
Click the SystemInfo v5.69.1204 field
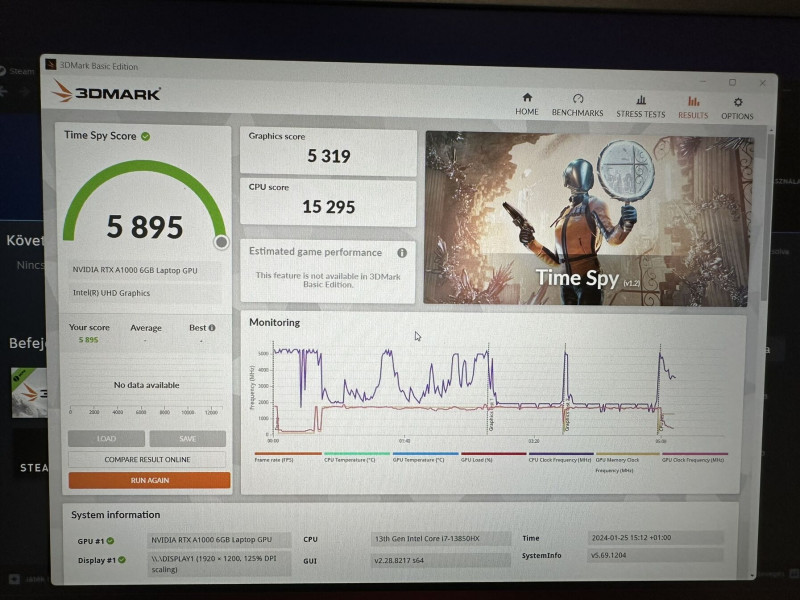click(655, 555)
